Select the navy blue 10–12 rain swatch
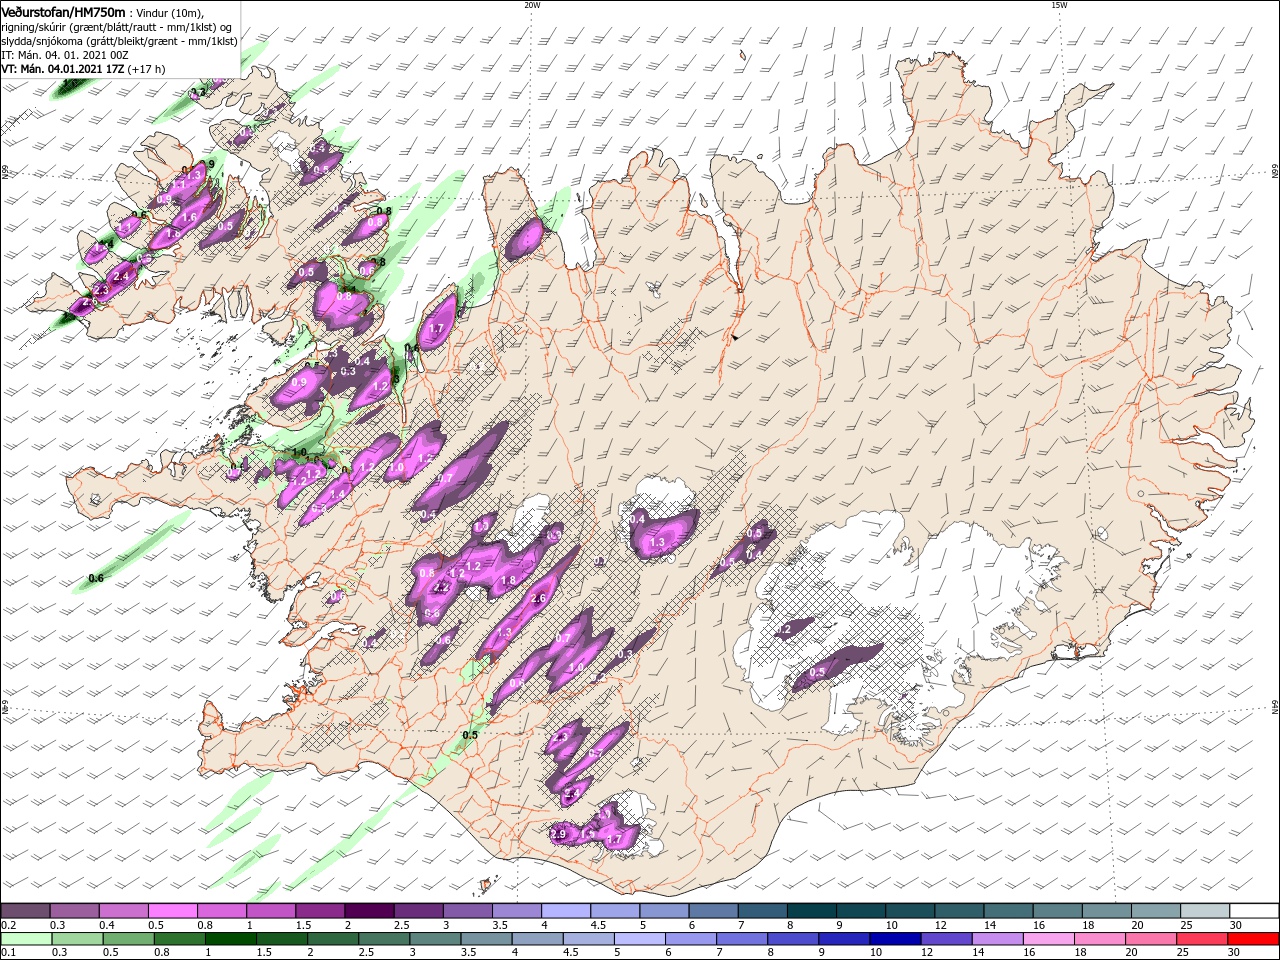Image resolution: width=1280 pixels, height=960 pixels. coord(895,939)
